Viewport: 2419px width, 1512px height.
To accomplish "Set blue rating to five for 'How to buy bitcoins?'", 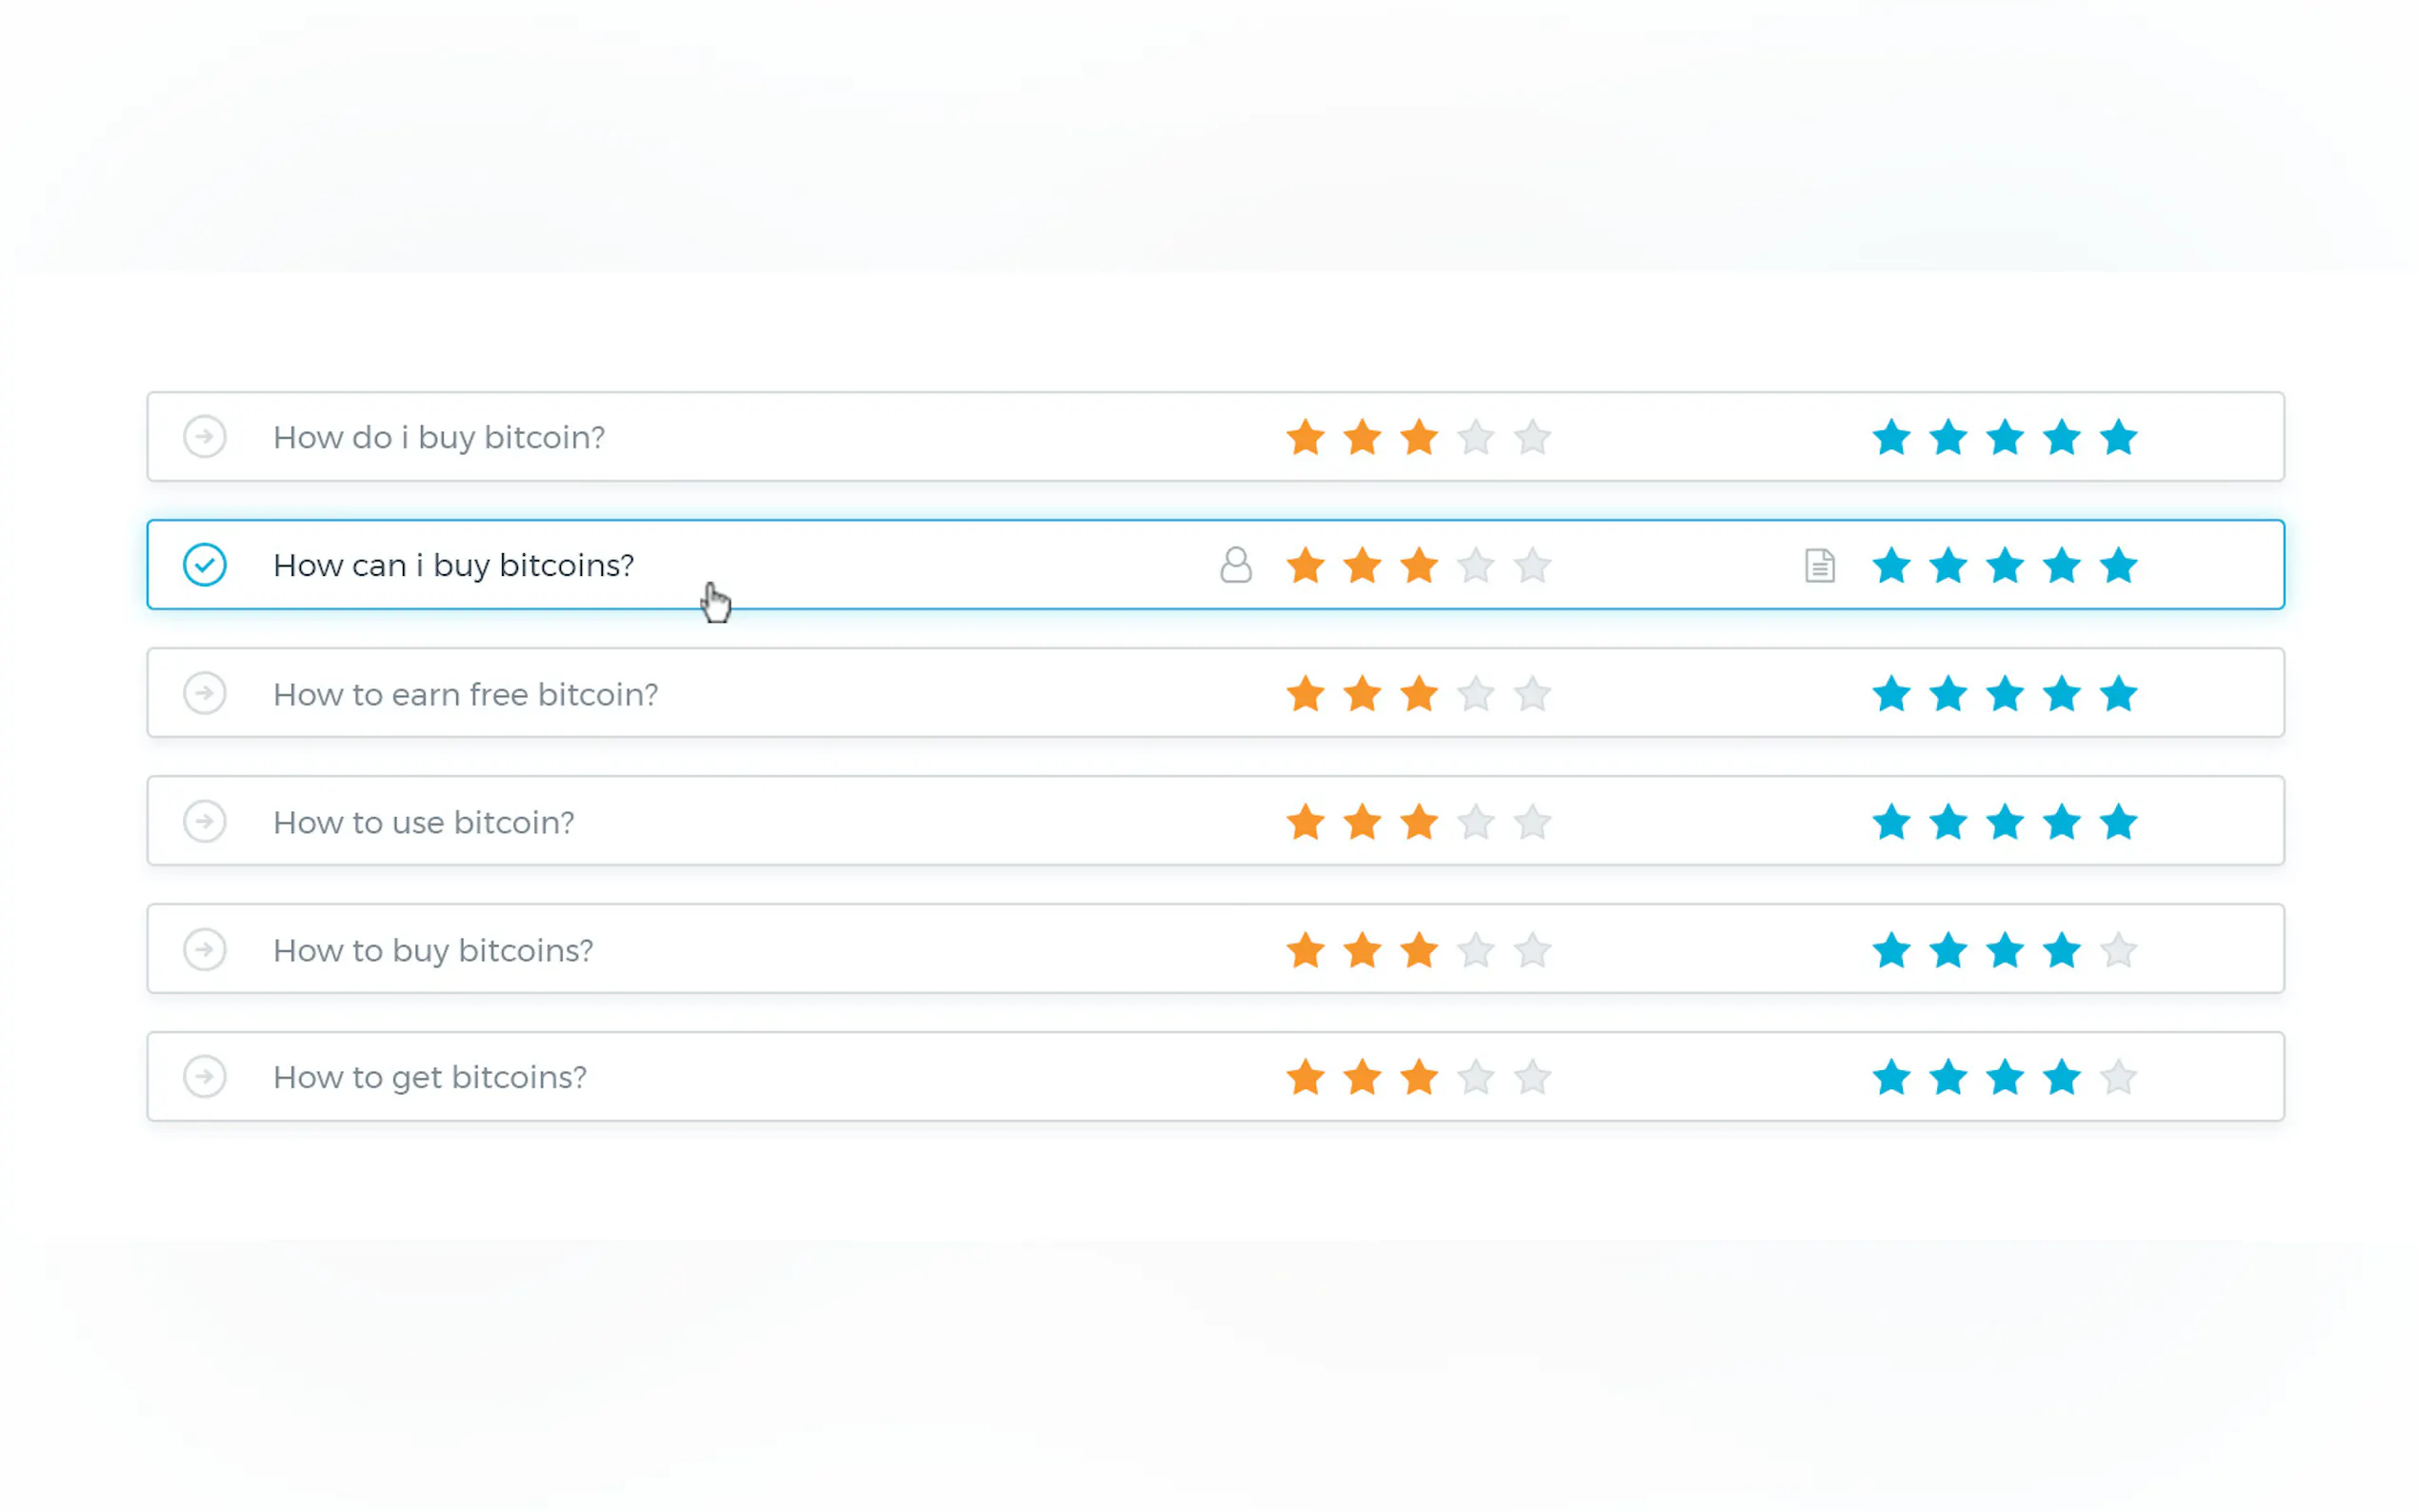I will (x=2118, y=950).
